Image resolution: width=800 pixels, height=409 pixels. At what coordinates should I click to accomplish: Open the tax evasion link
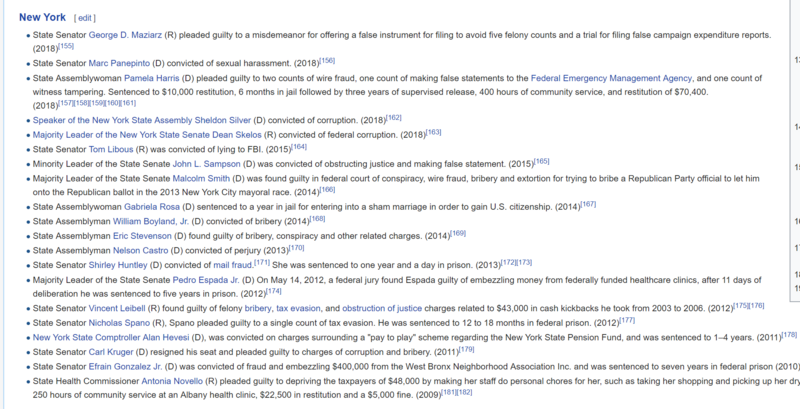coord(298,308)
